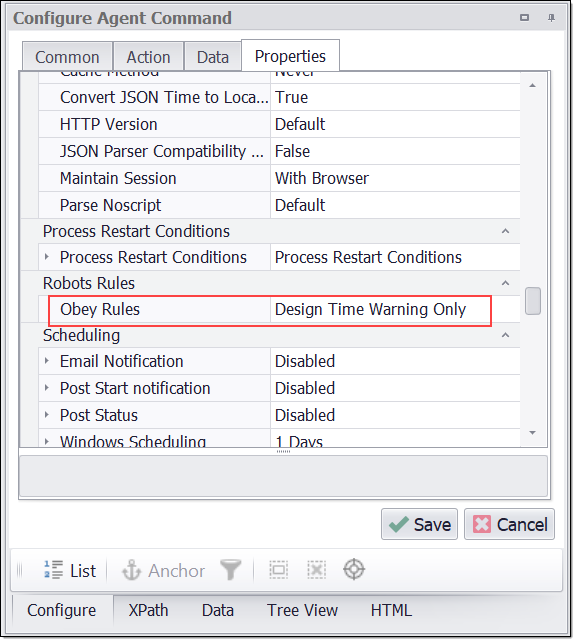The image size is (576, 642).
Task: Click the vertical scrollbar thumb
Action: point(533,301)
